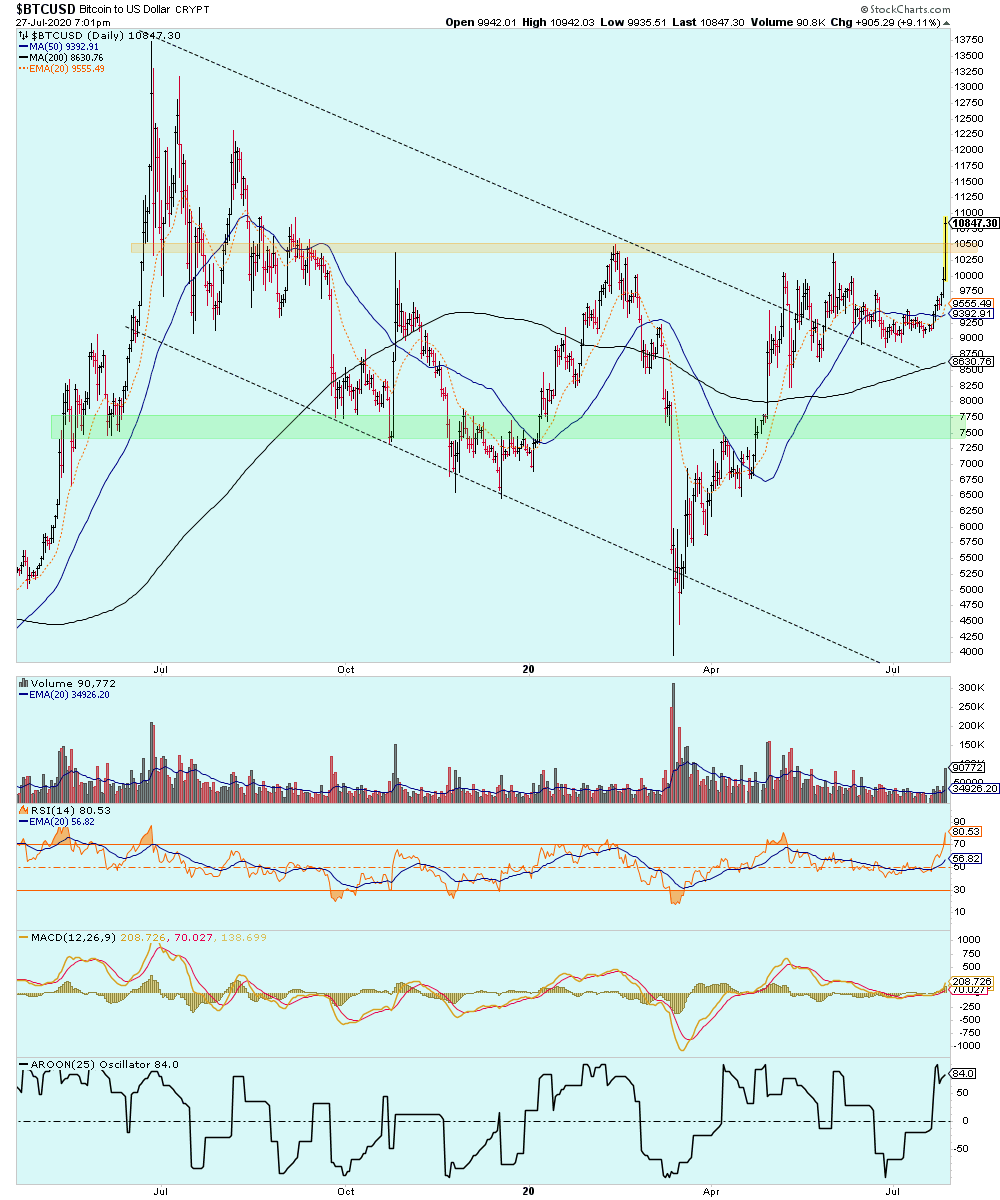Click the 10250 price axis label

[970, 259]
